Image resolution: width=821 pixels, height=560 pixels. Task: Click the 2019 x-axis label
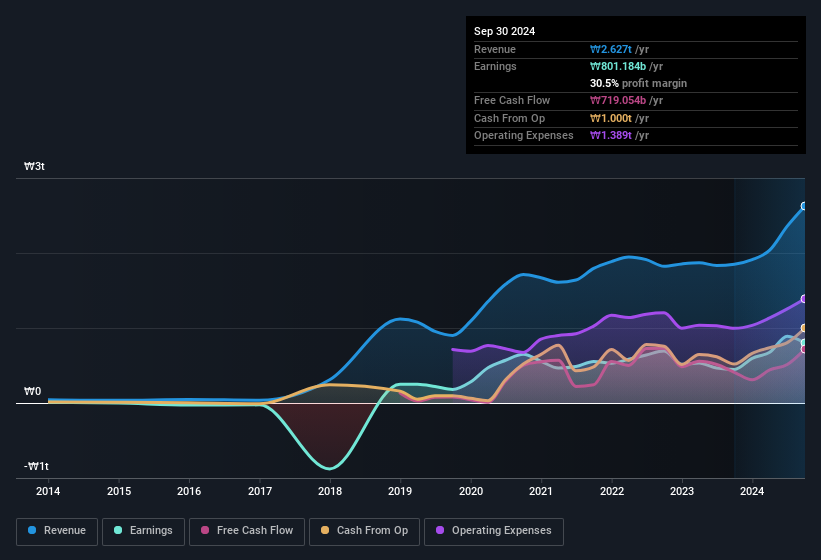pos(400,491)
